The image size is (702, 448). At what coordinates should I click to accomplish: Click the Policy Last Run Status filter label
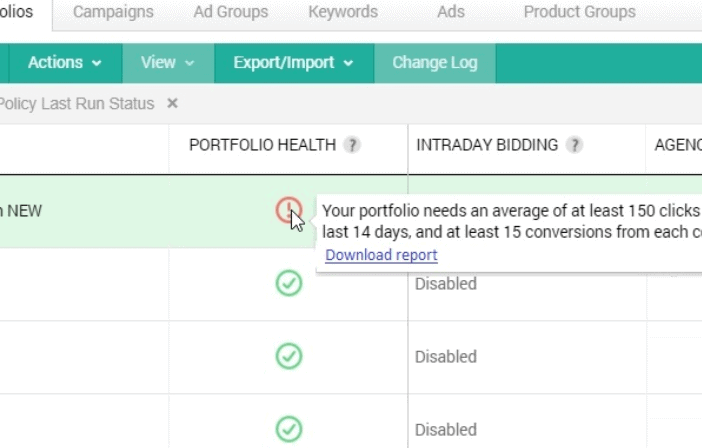pyautogui.click(x=77, y=103)
